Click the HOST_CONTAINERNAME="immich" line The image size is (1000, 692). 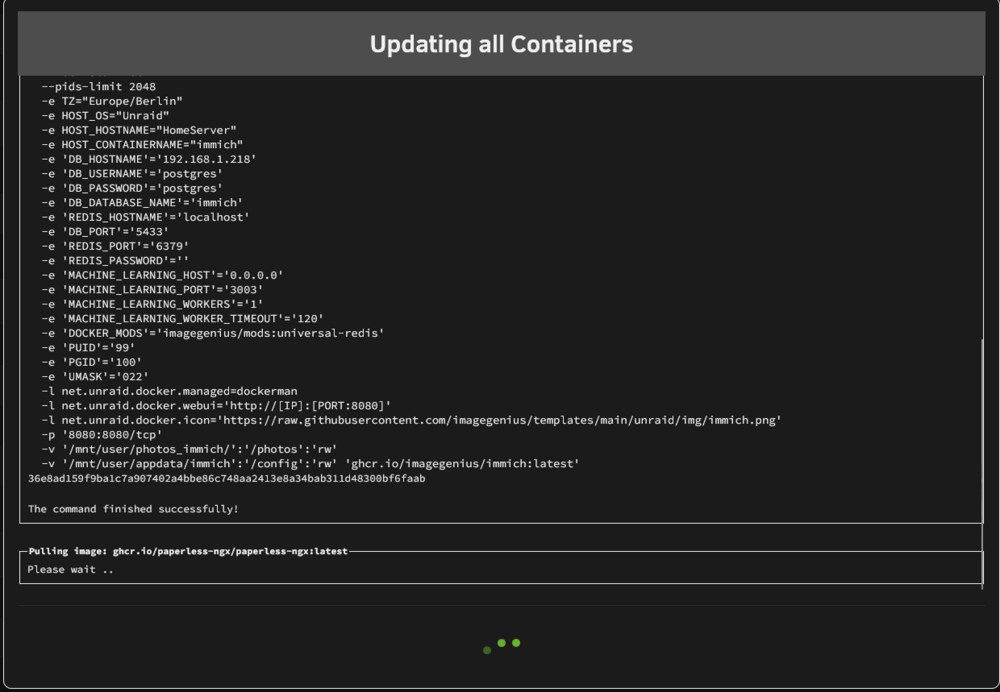click(142, 145)
